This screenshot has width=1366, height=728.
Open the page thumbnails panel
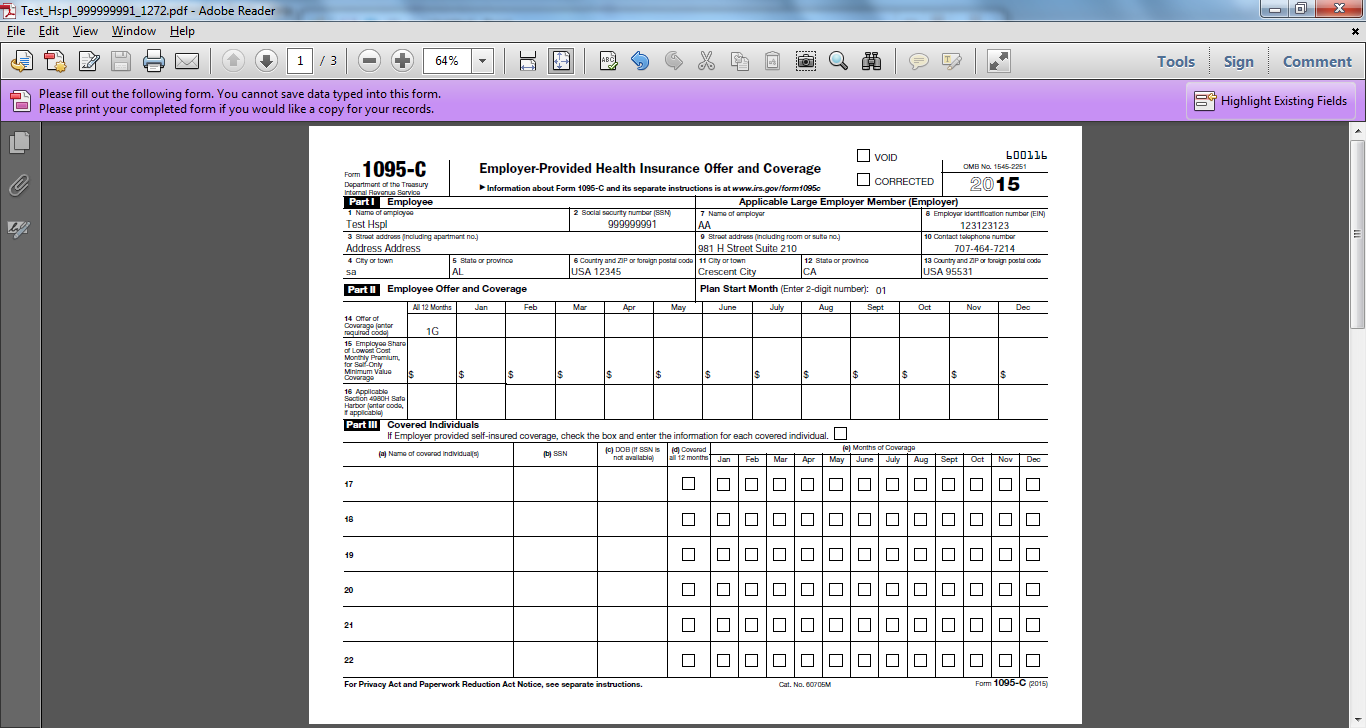click(19, 143)
